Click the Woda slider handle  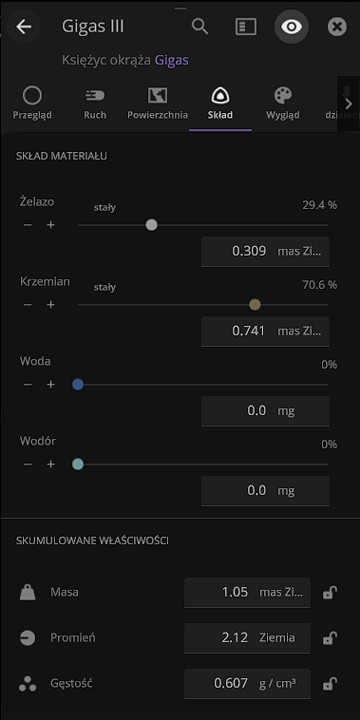click(x=78, y=385)
